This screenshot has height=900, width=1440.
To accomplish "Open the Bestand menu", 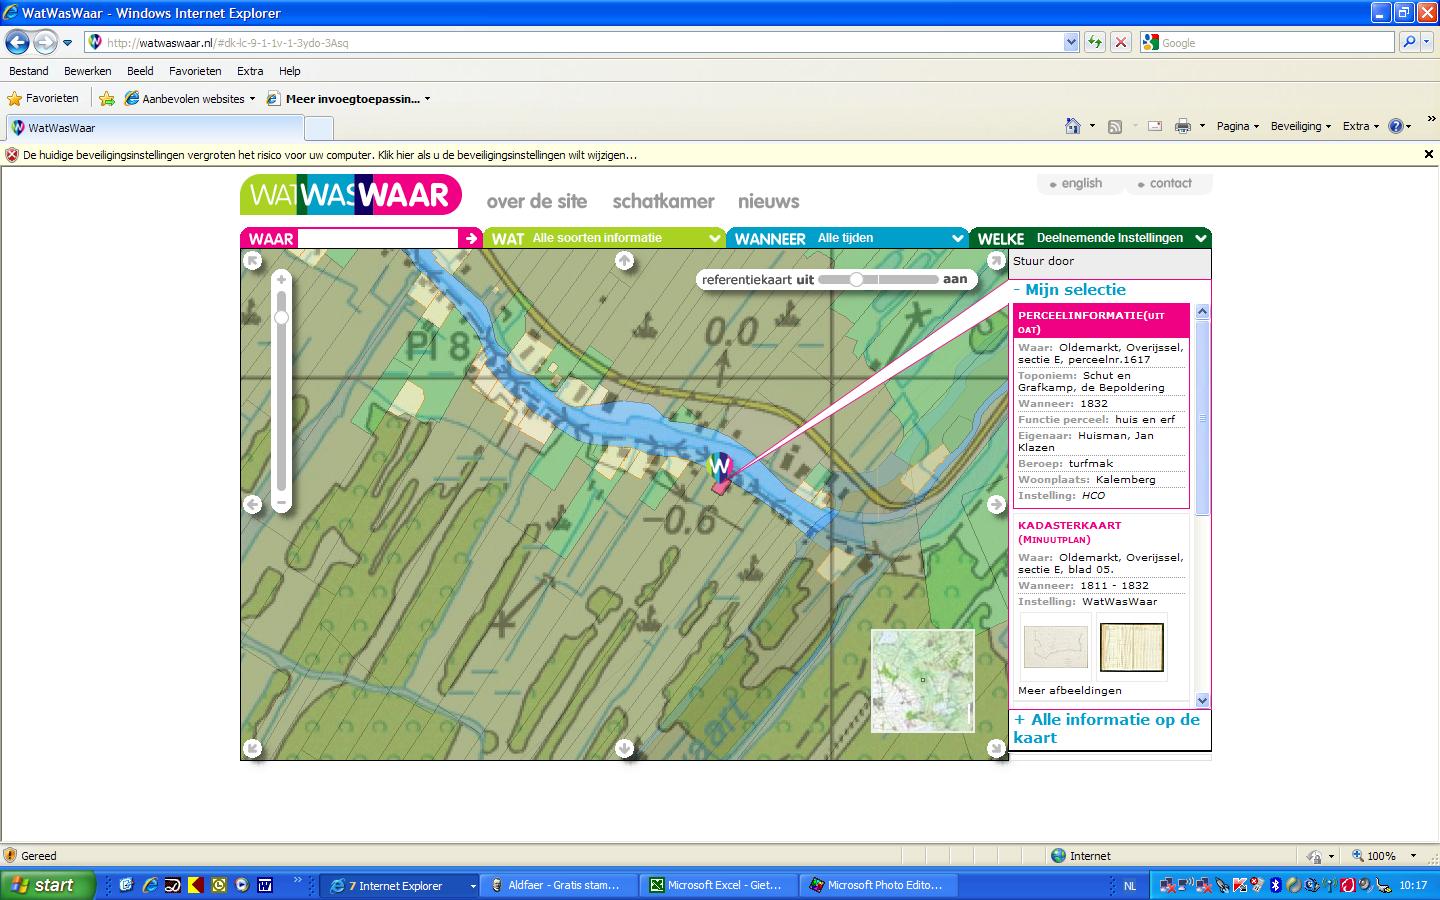I will [x=29, y=71].
